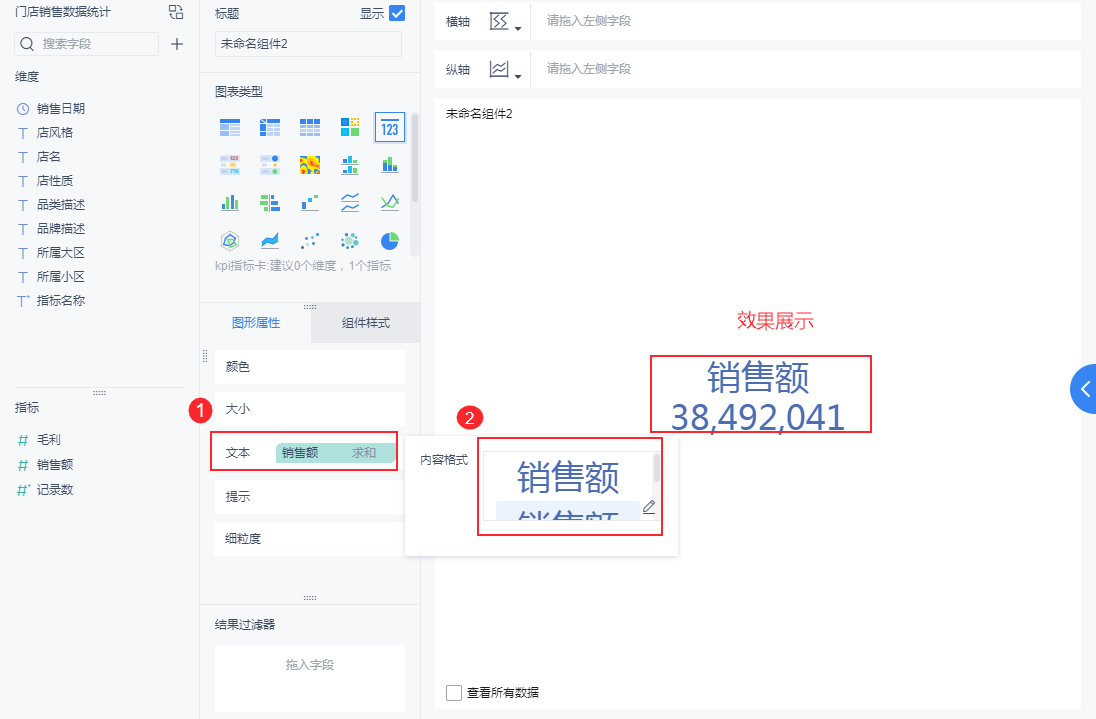
Task: Select the 记录数 measure field
Action: (x=55, y=490)
